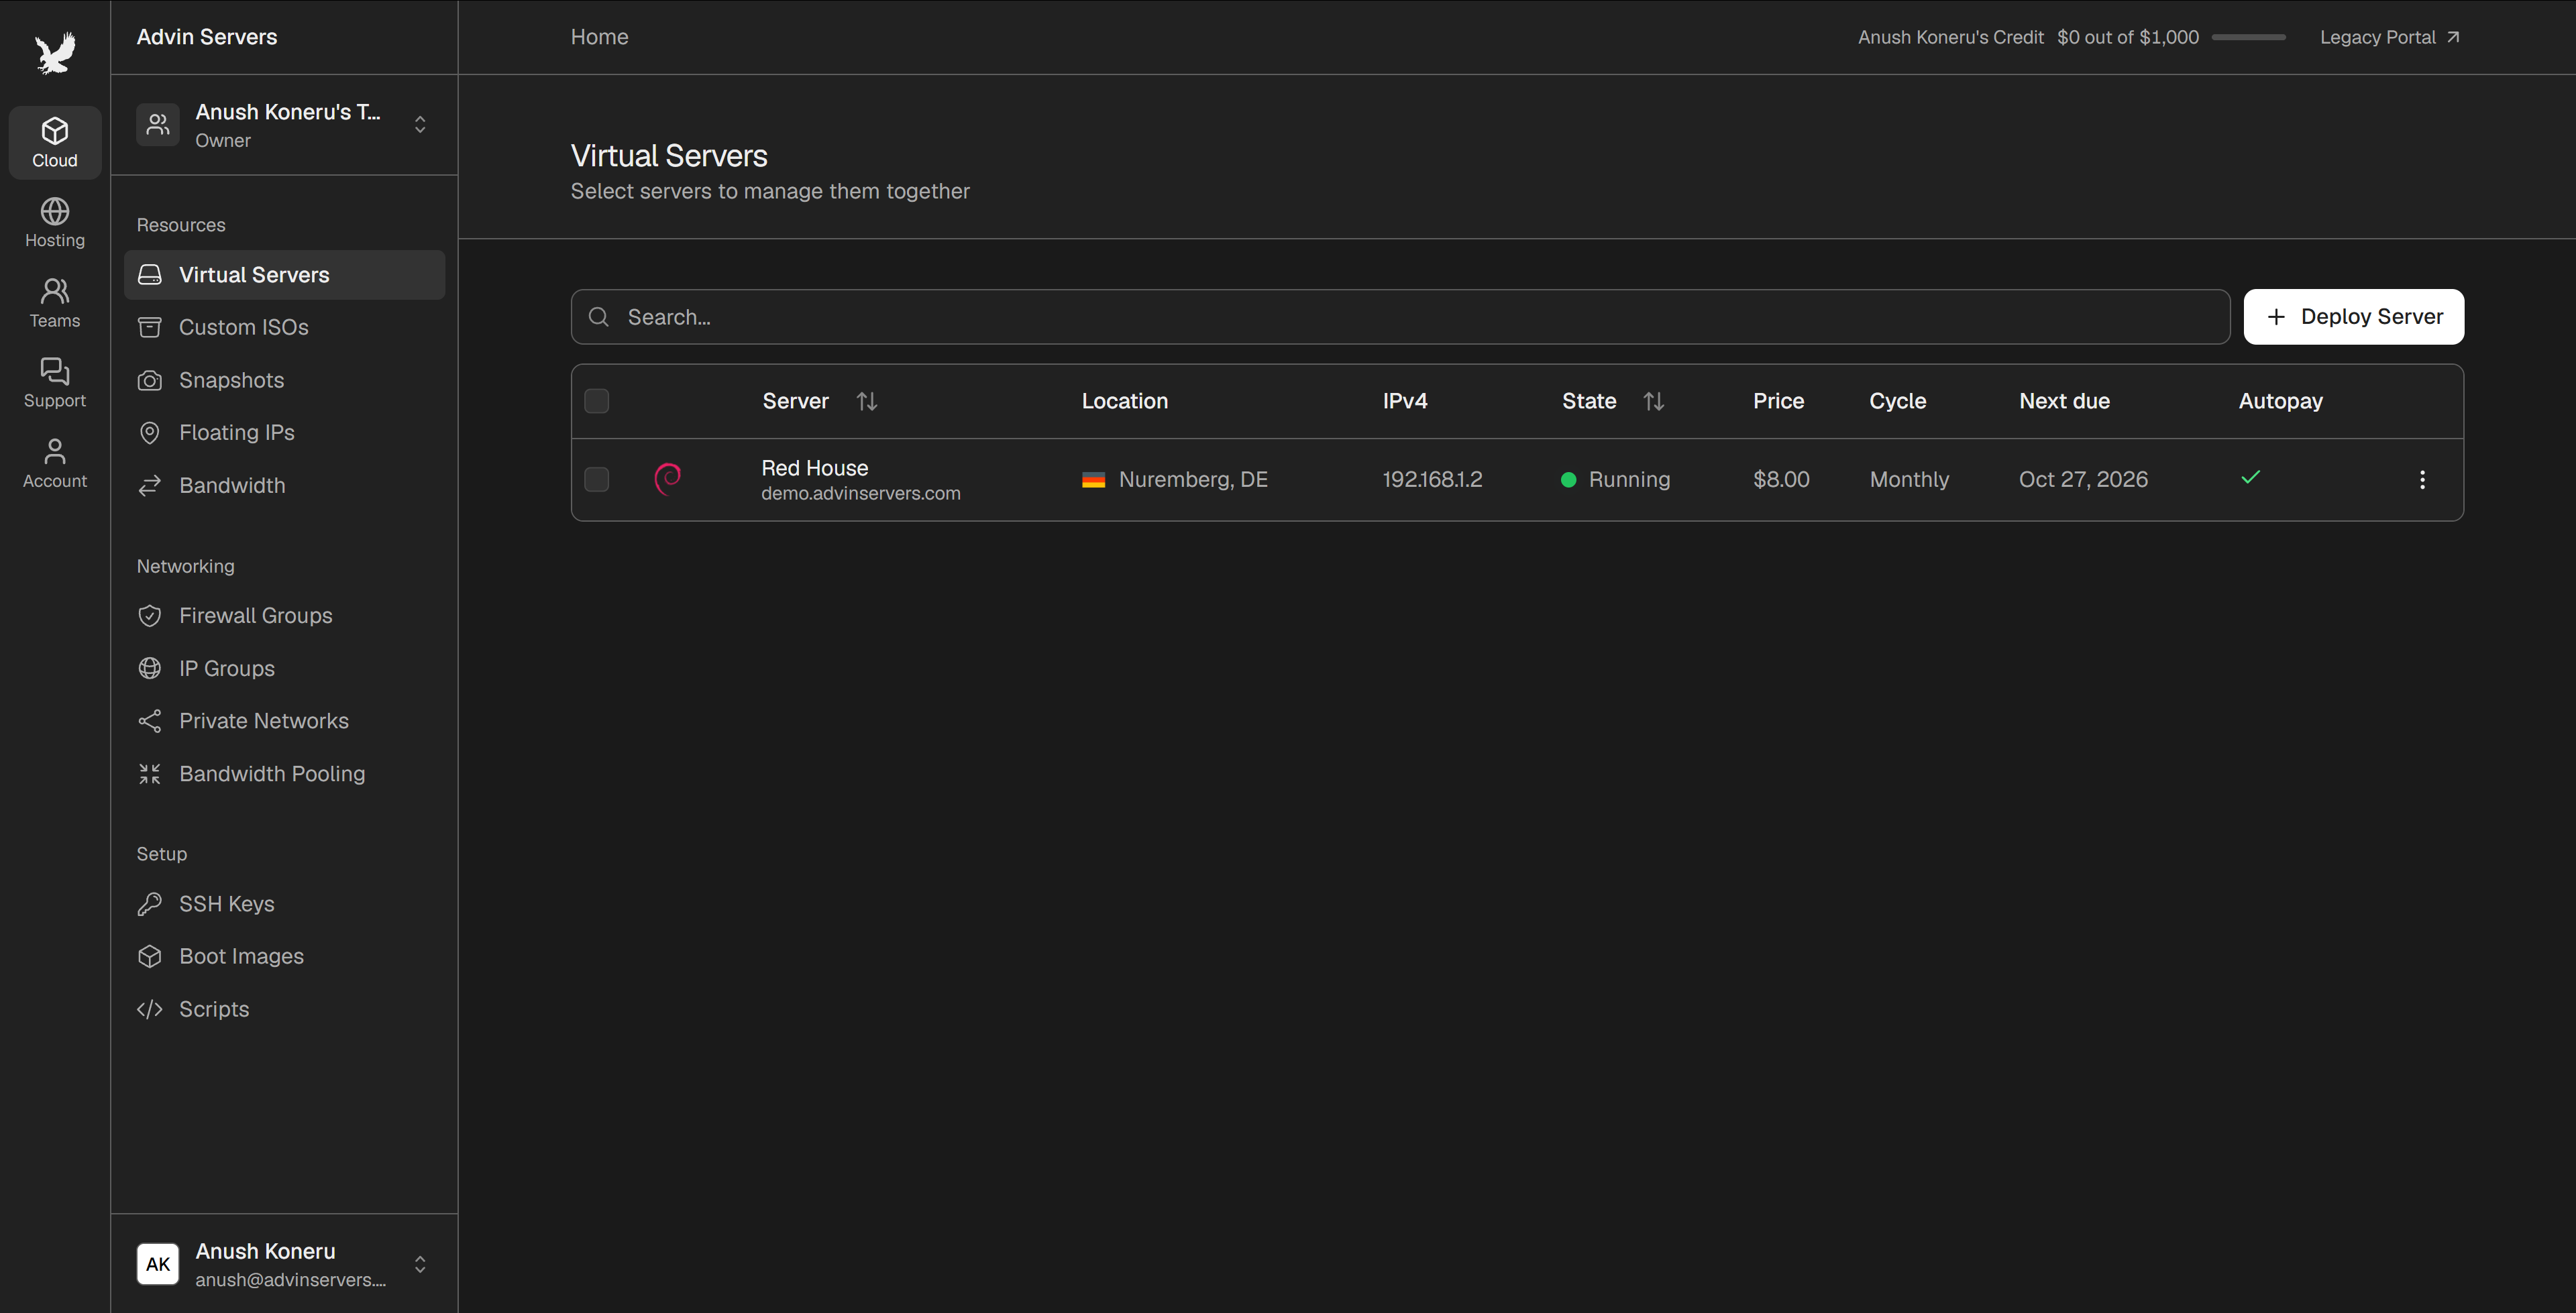Click the green Running status dot
The image size is (2576, 1313).
(1568, 480)
